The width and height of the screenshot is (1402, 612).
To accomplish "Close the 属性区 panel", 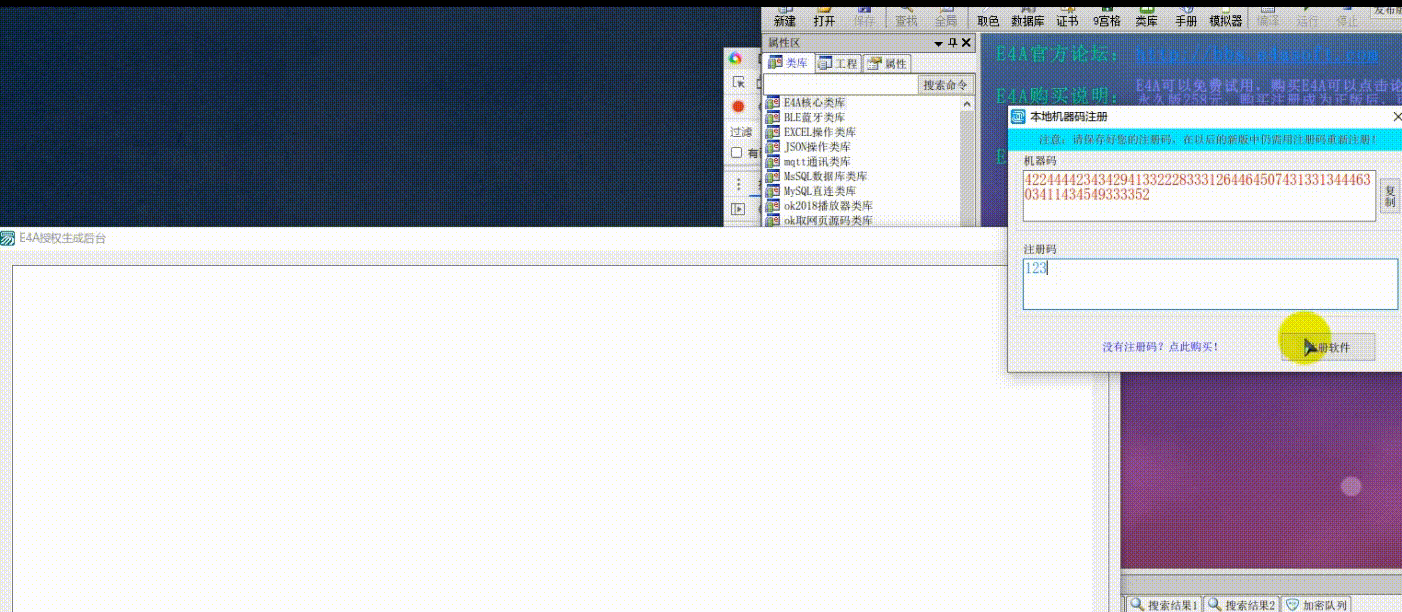I will coord(966,43).
